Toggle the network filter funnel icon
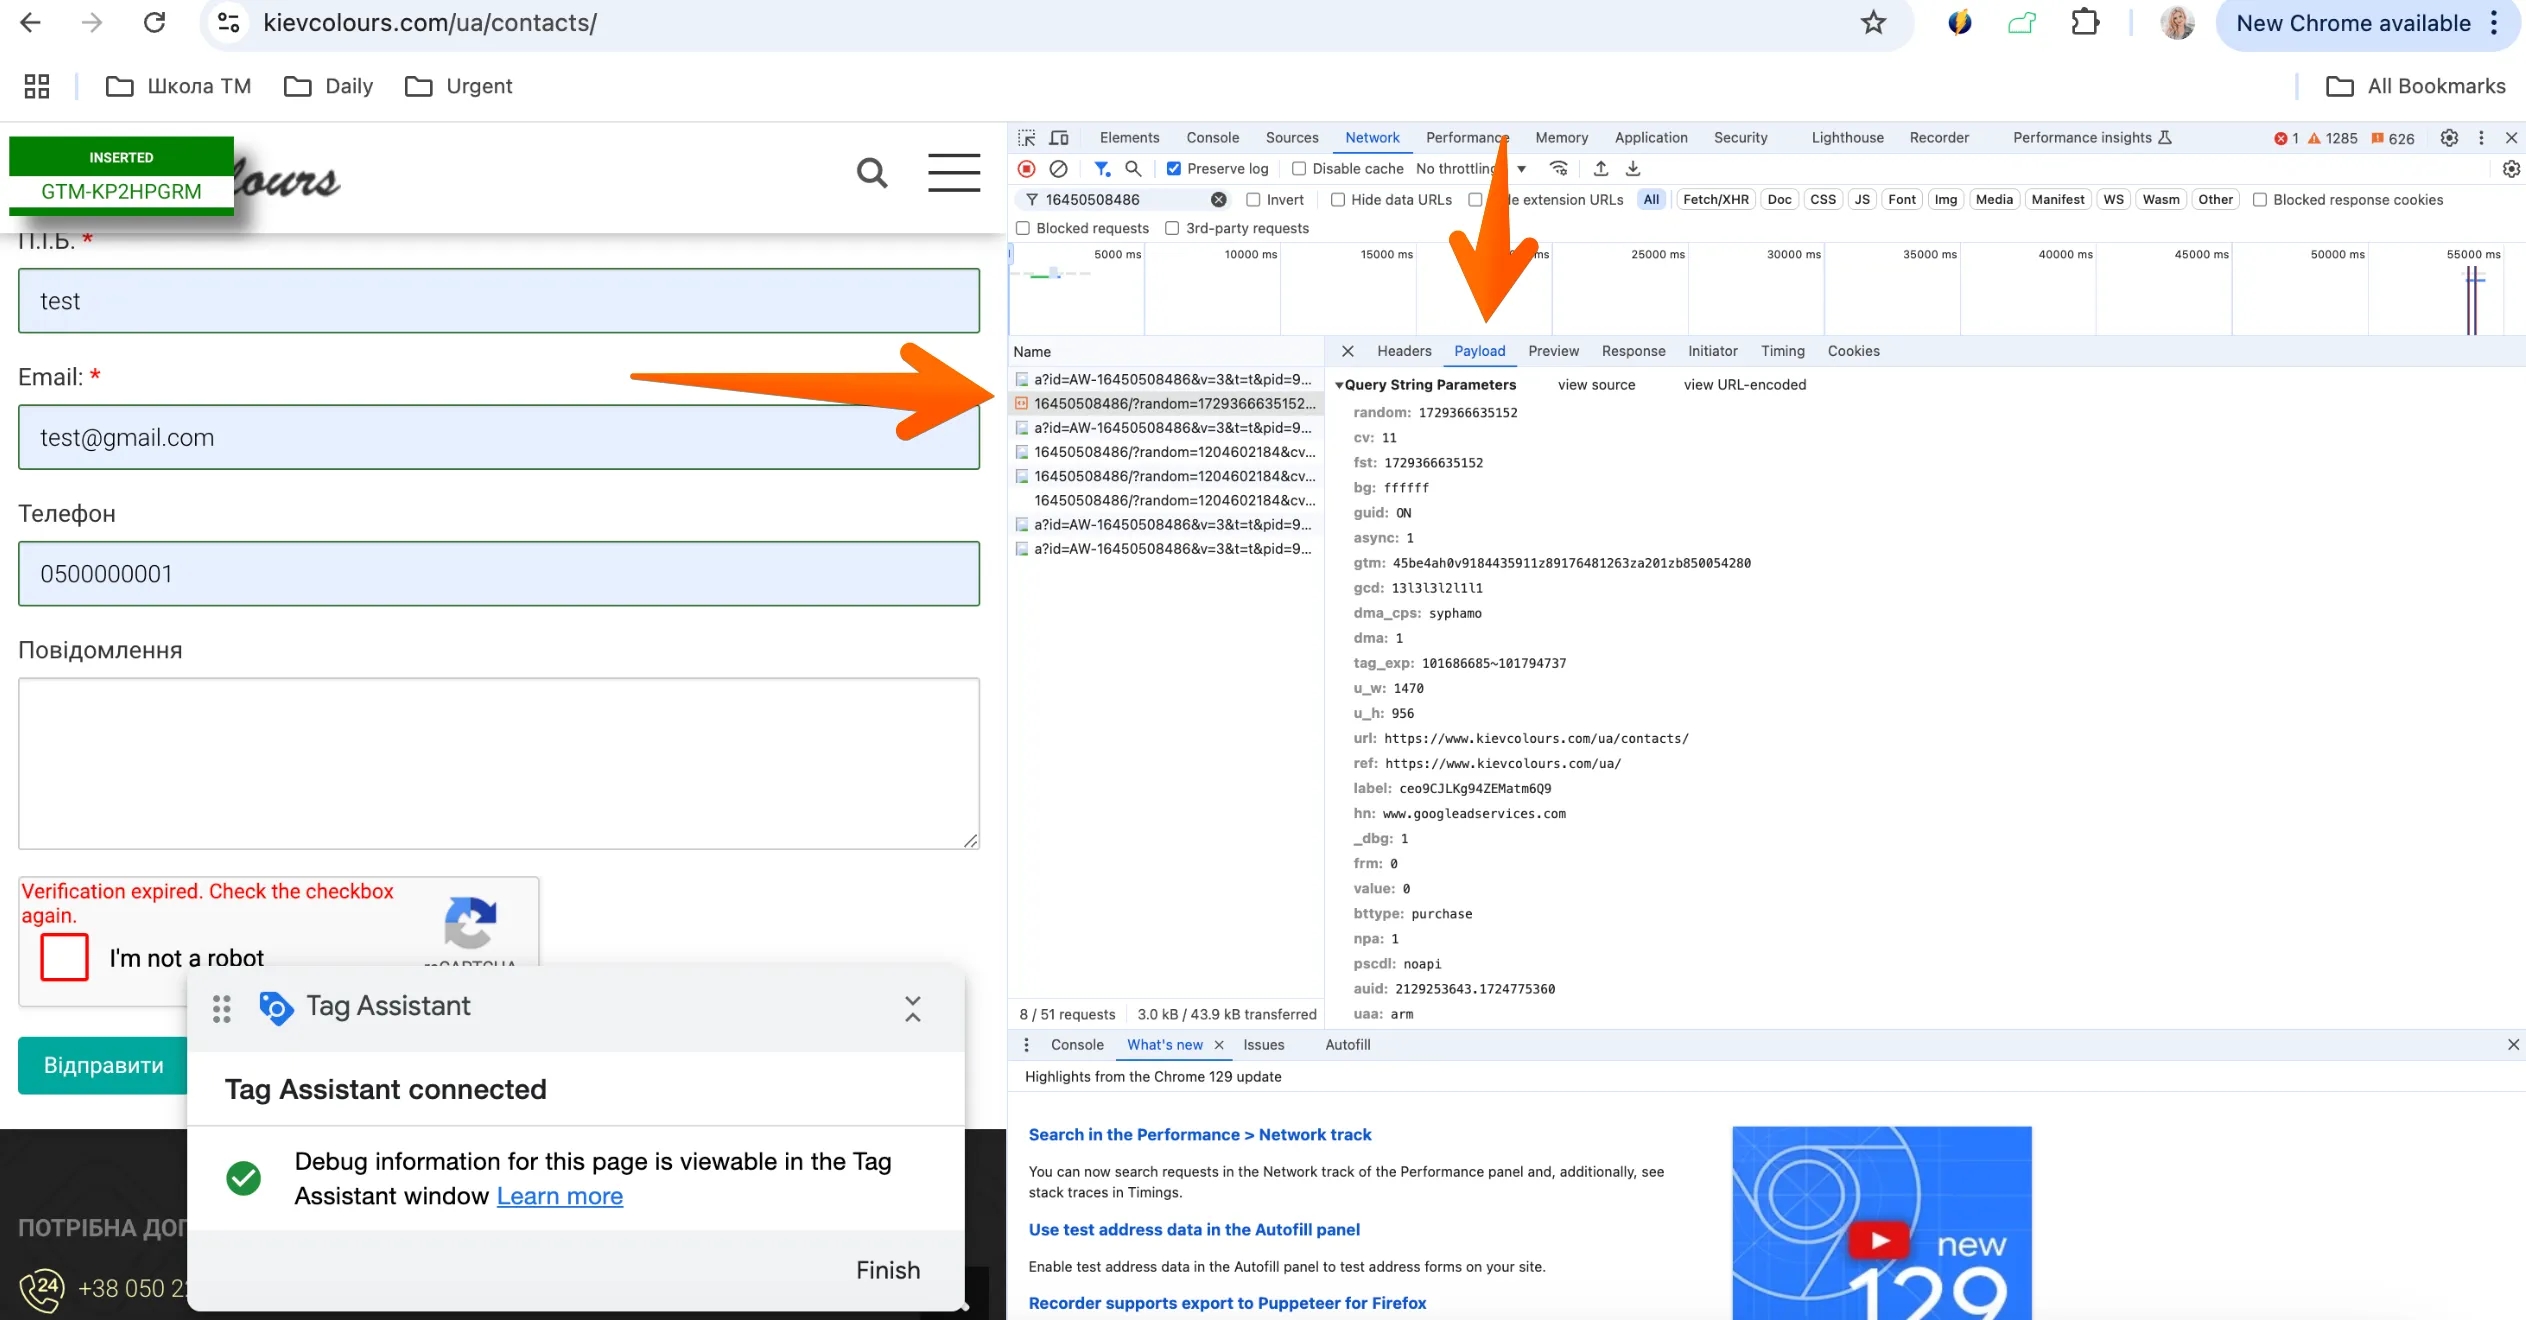This screenshot has height=1320, width=2526. tap(1102, 169)
